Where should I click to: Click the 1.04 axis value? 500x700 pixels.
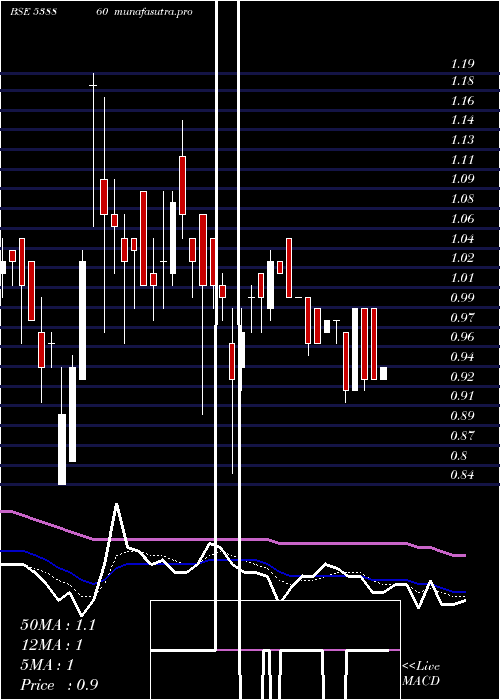(x=462, y=238)
